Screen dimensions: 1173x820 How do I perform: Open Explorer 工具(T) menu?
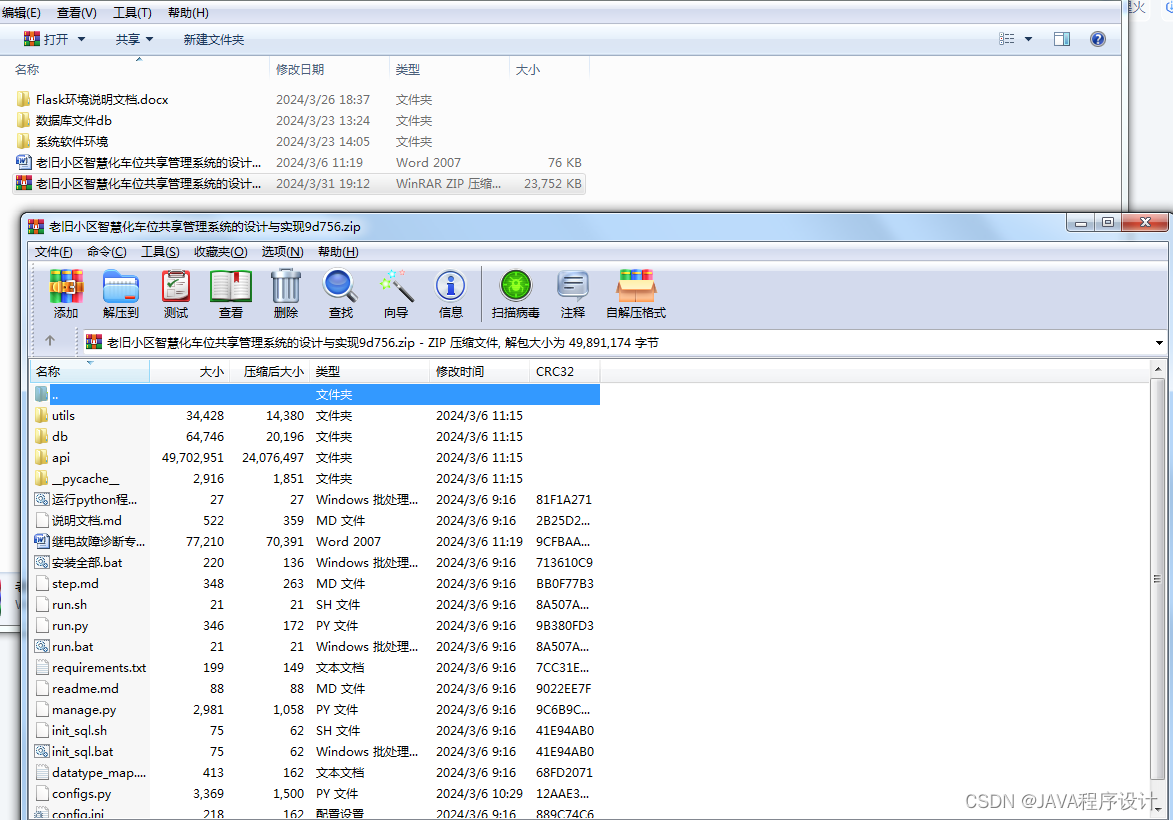tap(132, 13)
